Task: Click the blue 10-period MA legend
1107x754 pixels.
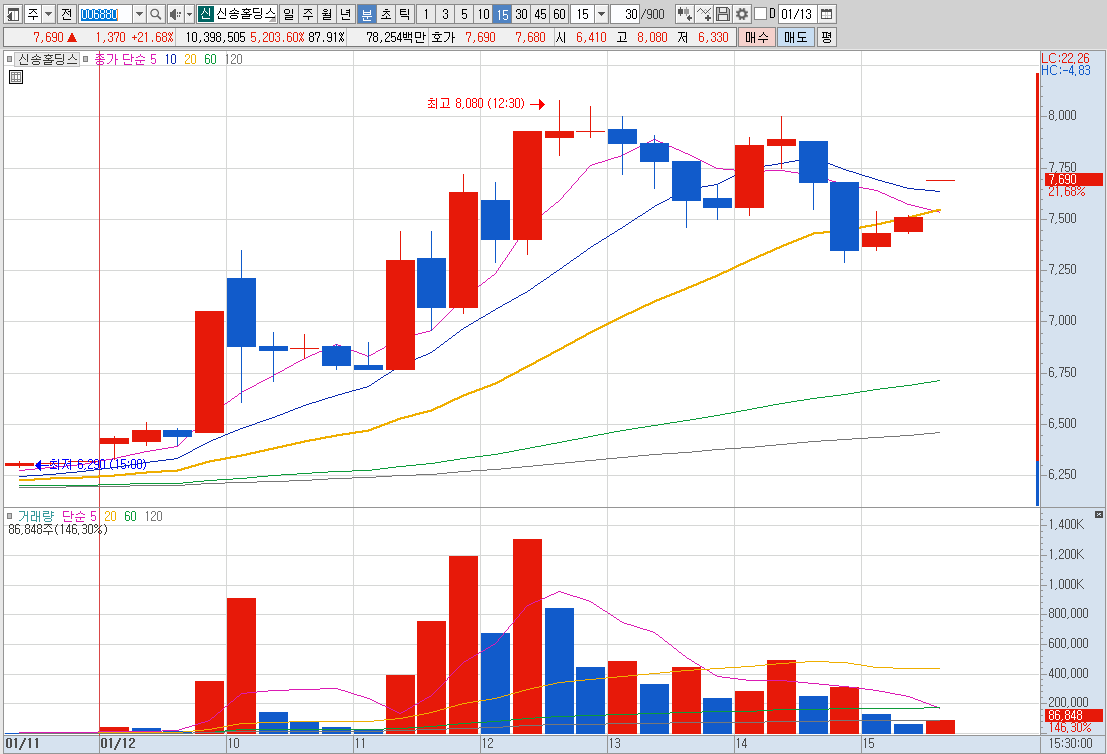Action: pyautogui.click(x=170, y=59)
